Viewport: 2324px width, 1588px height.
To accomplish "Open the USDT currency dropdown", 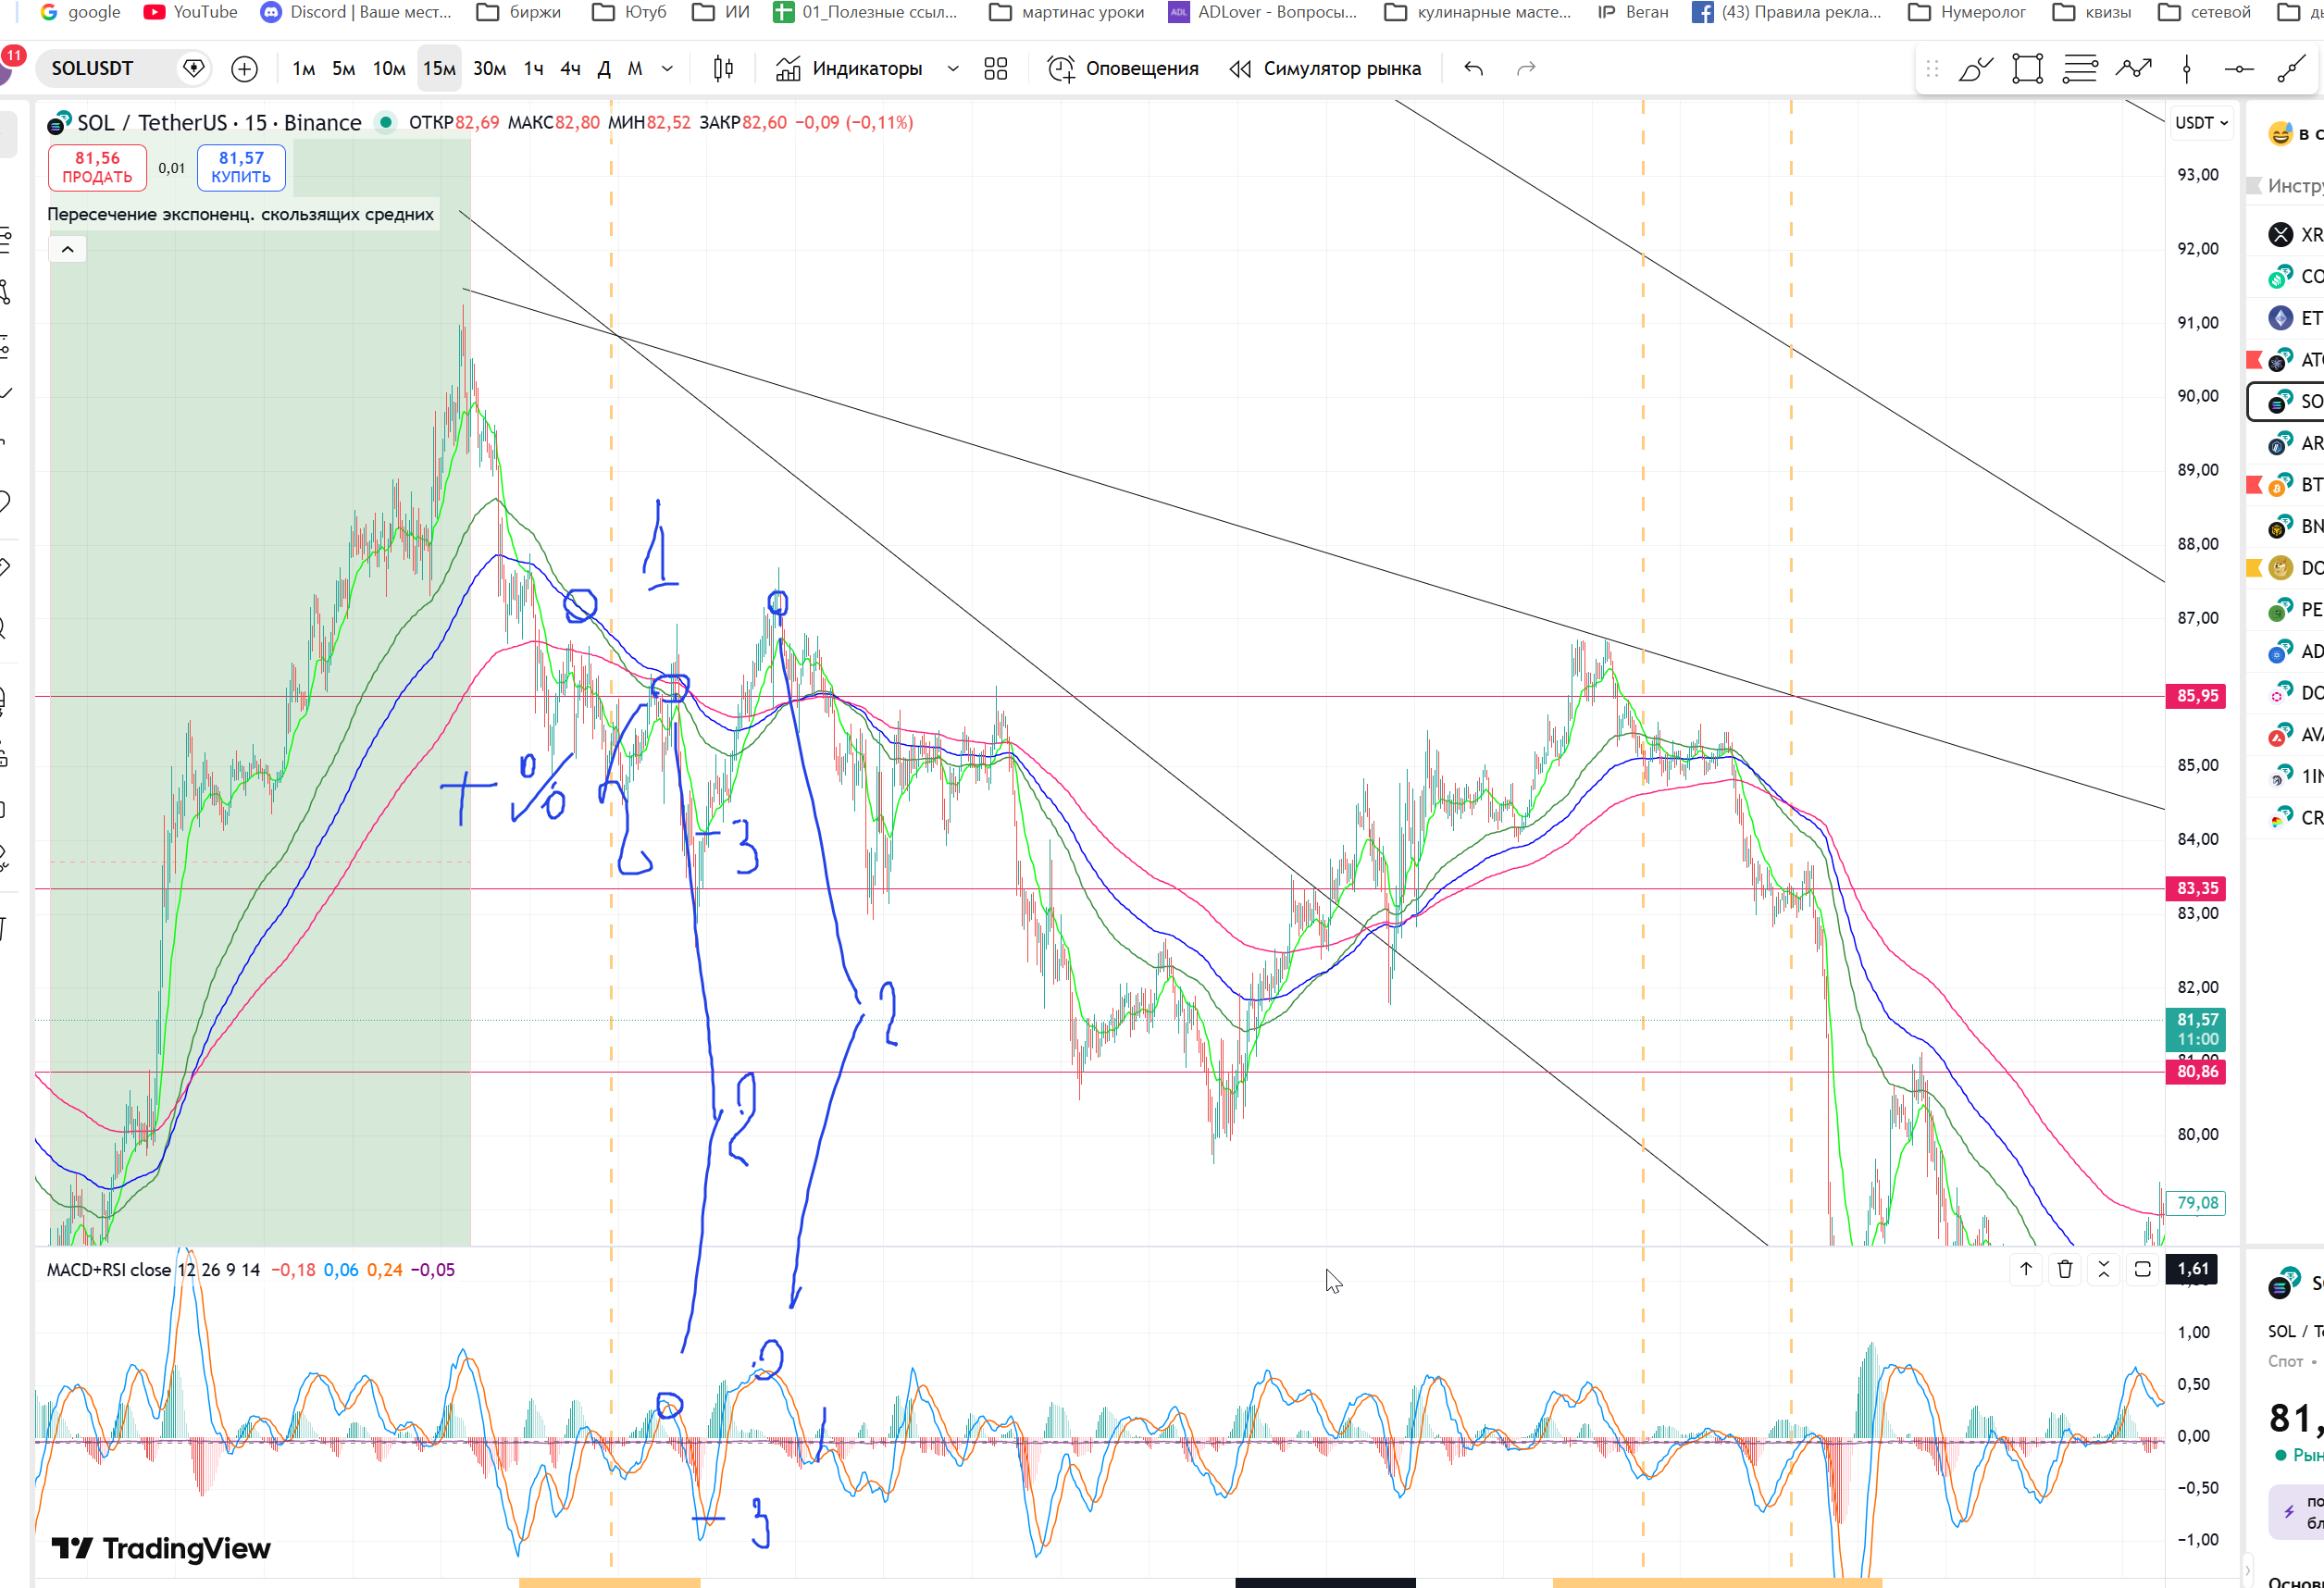I will (x=2201, y=123).
